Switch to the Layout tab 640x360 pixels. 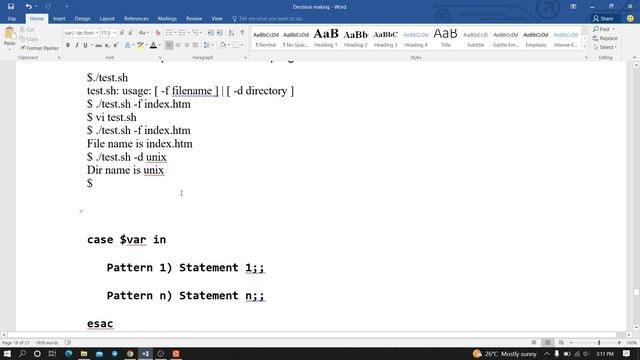point(107,19)
